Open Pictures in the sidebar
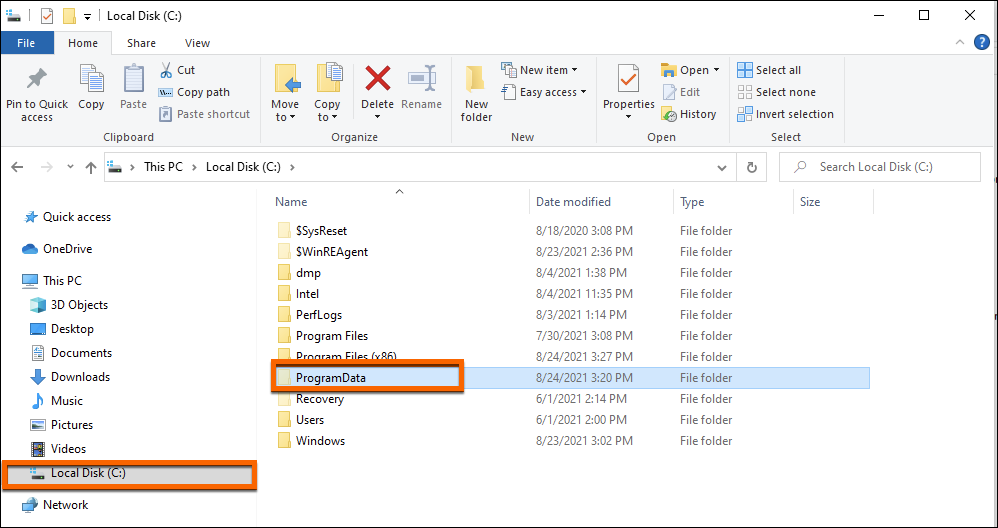 tap(62, 424)
